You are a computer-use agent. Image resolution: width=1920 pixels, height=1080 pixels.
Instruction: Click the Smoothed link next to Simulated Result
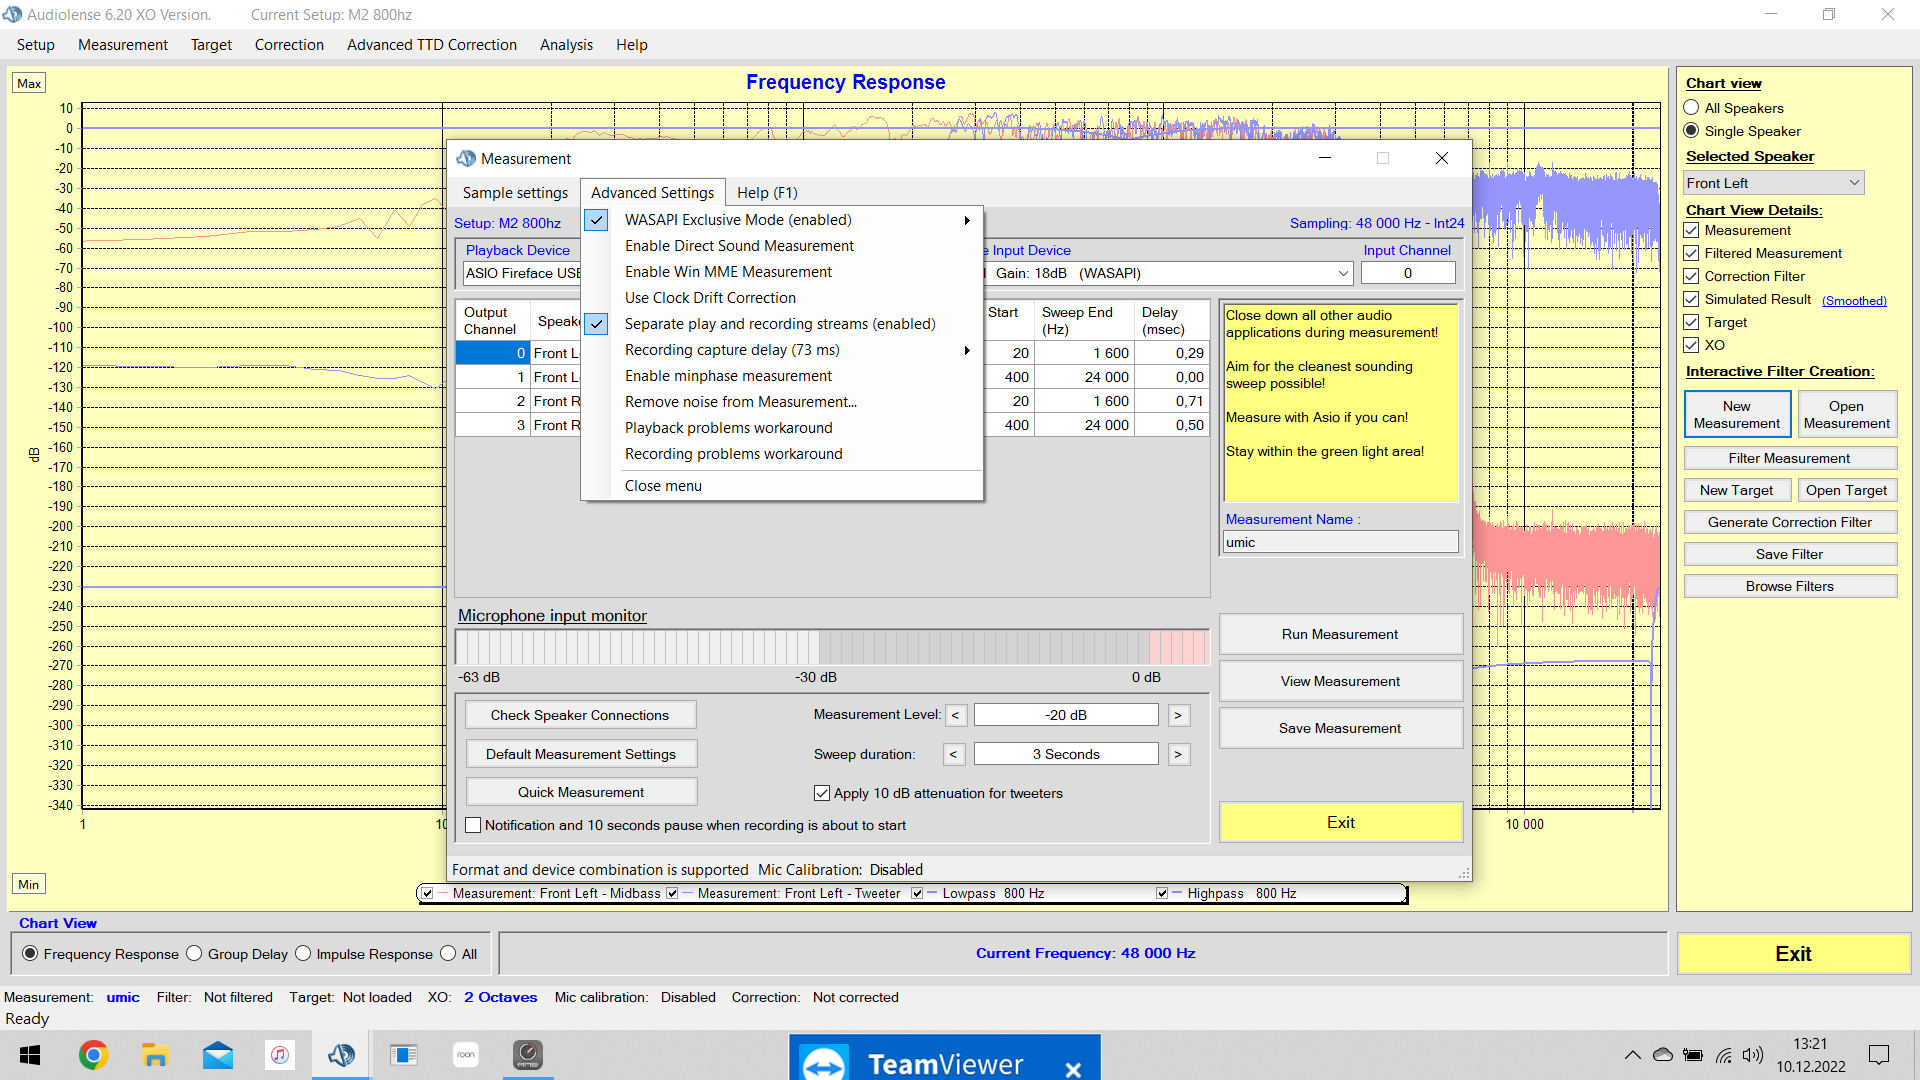1853,300
